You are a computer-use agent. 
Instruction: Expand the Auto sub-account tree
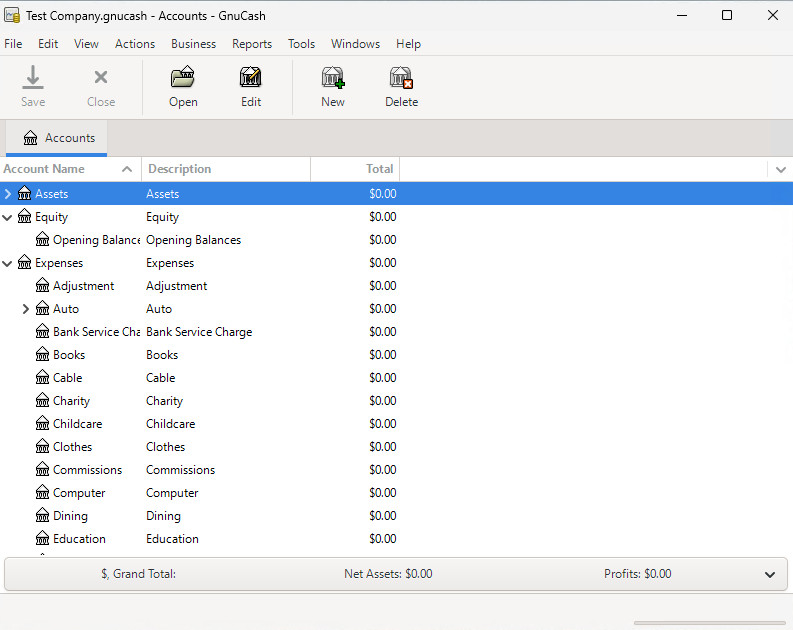point(26,308)
